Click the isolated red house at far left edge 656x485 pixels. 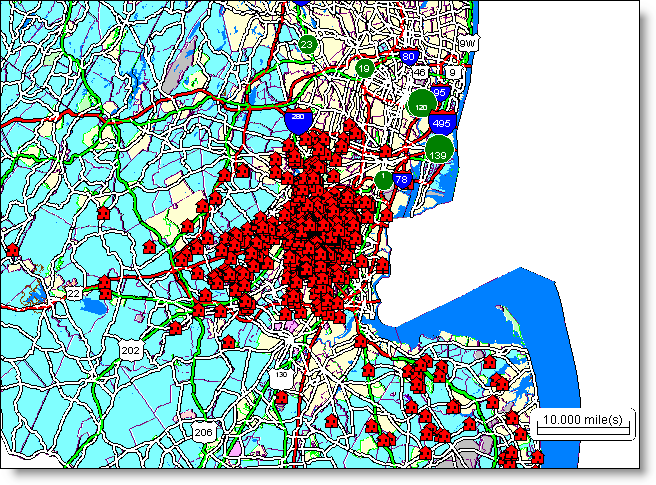[x=13, y=248]
